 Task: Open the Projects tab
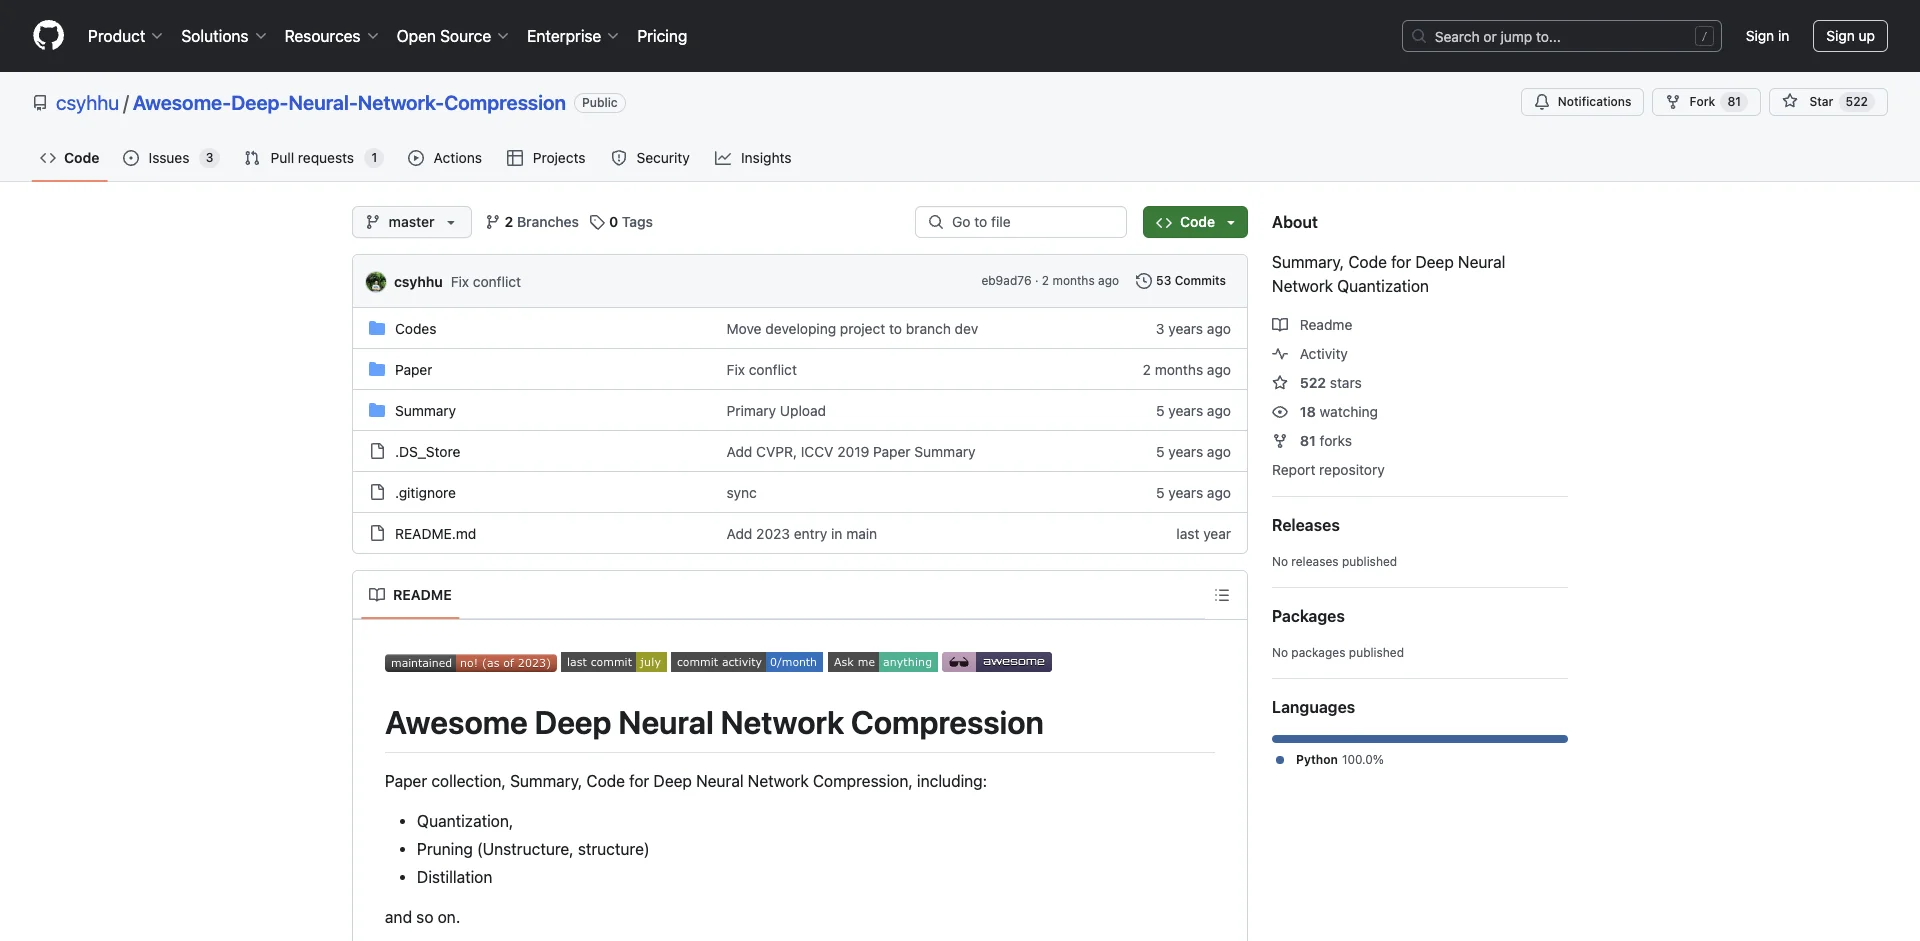click(546, 158)
